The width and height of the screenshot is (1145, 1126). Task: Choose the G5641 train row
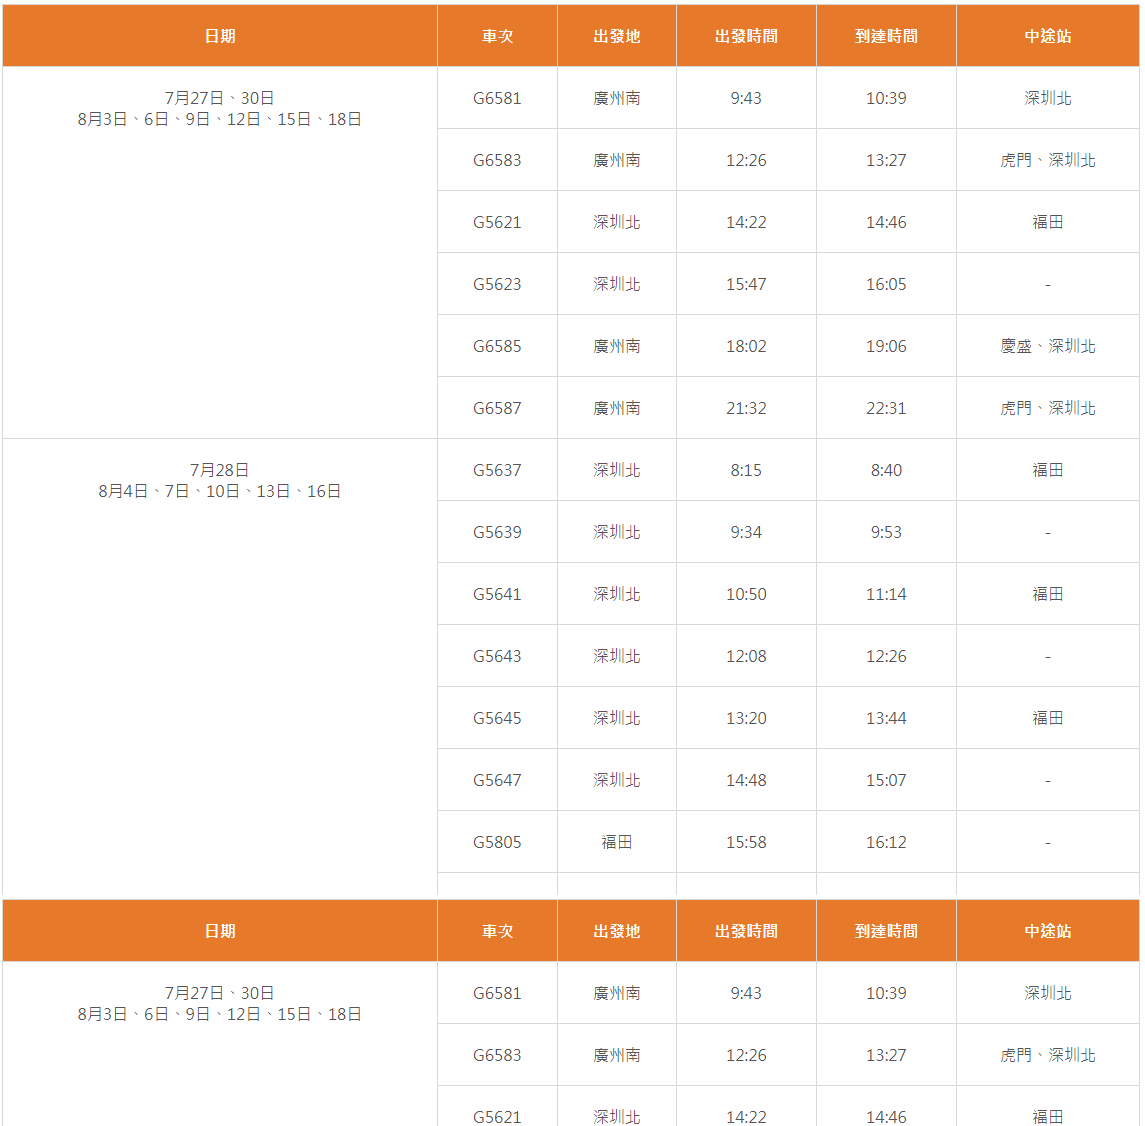[x=497, y=594]
